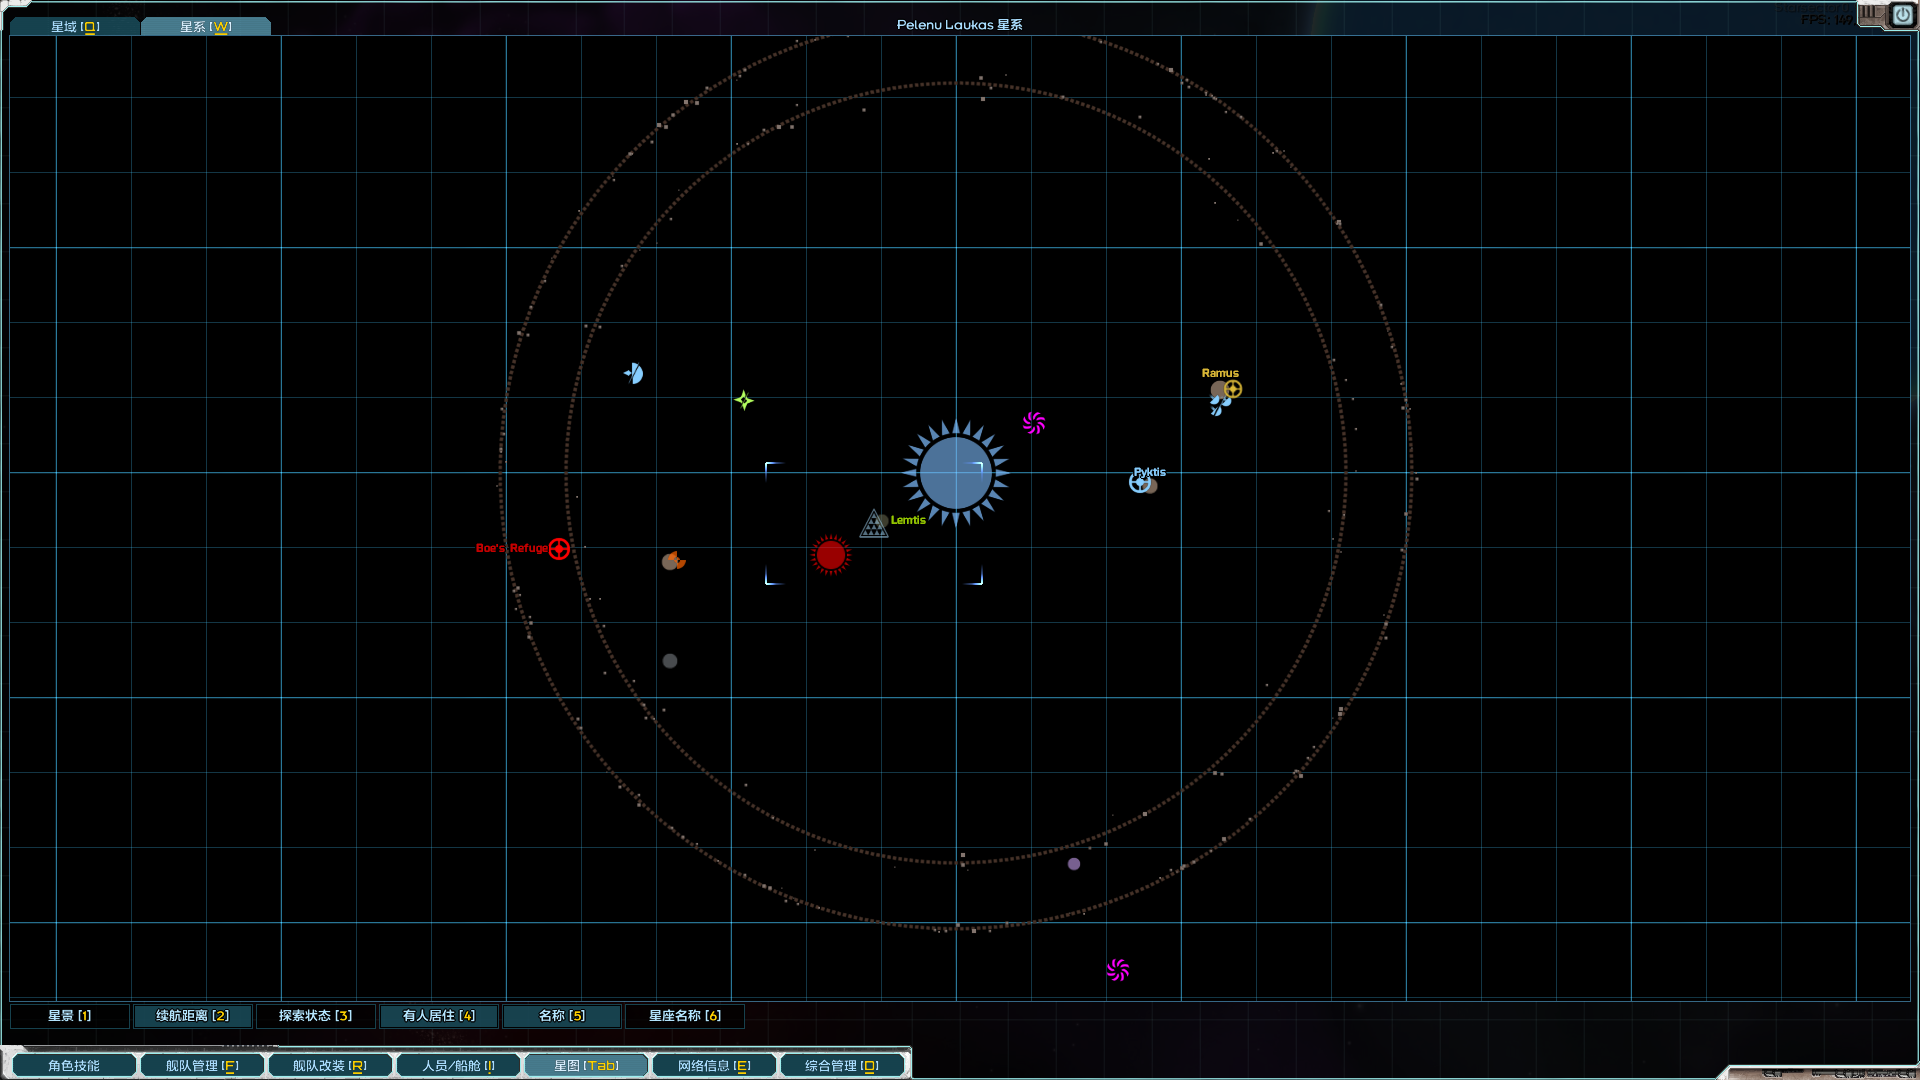Viewport: 1920px width, 1080px height.
Task: Toggle the 探索状态 [3] map filter
Action: [315, 1016]
